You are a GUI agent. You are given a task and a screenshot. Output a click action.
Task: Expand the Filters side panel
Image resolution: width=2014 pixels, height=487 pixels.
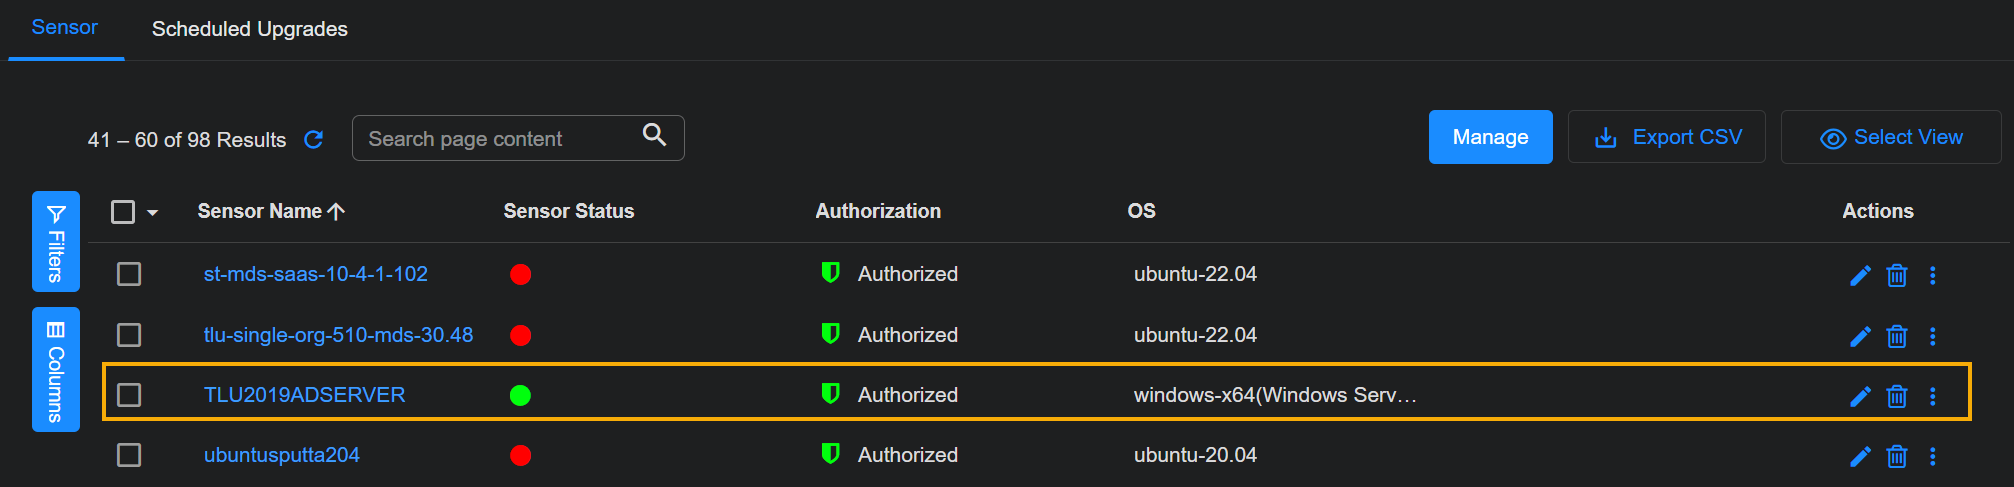click(56, 242)
